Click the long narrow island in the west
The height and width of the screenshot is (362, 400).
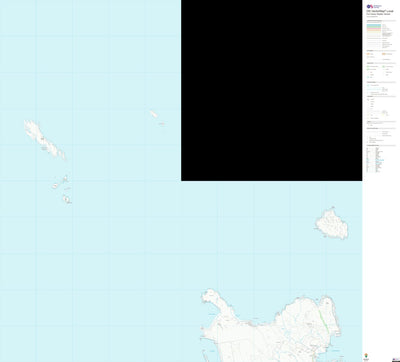pyautogui.click(x=44, y=140)
